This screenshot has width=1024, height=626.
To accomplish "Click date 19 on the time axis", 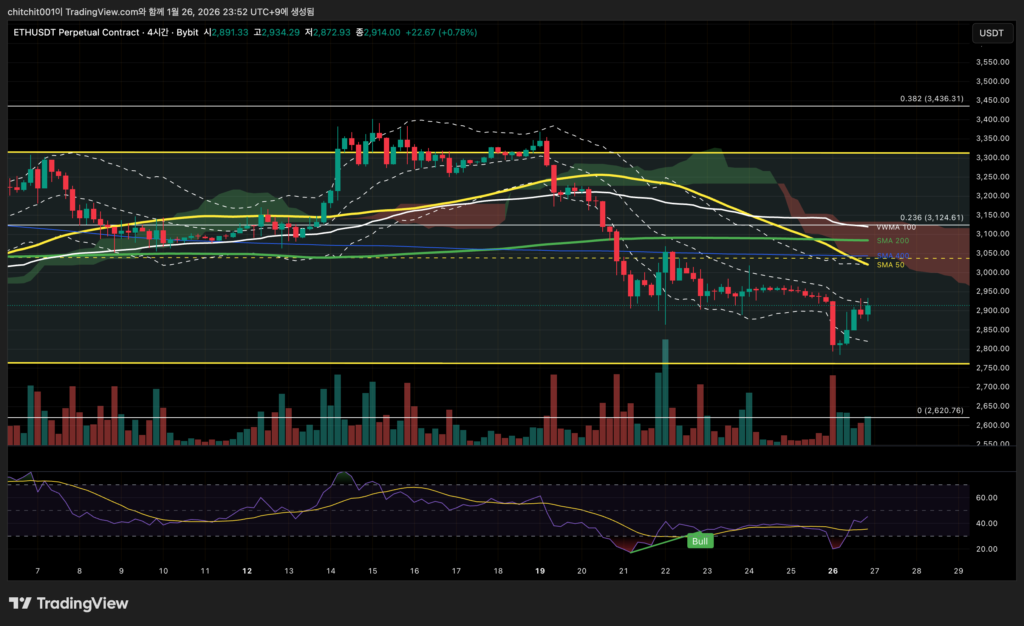I will click(539, 570).
